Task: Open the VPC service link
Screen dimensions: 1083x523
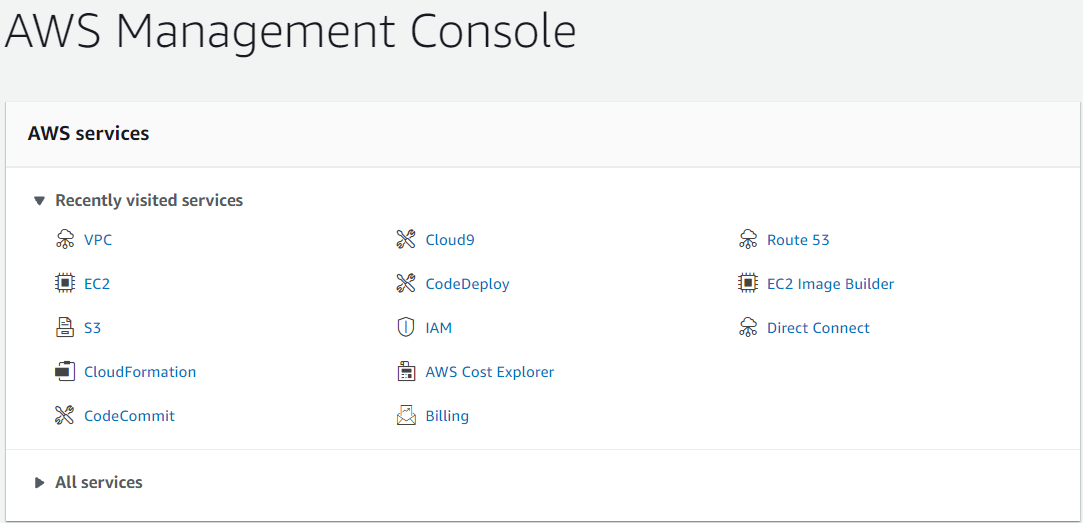Action: 98,240
